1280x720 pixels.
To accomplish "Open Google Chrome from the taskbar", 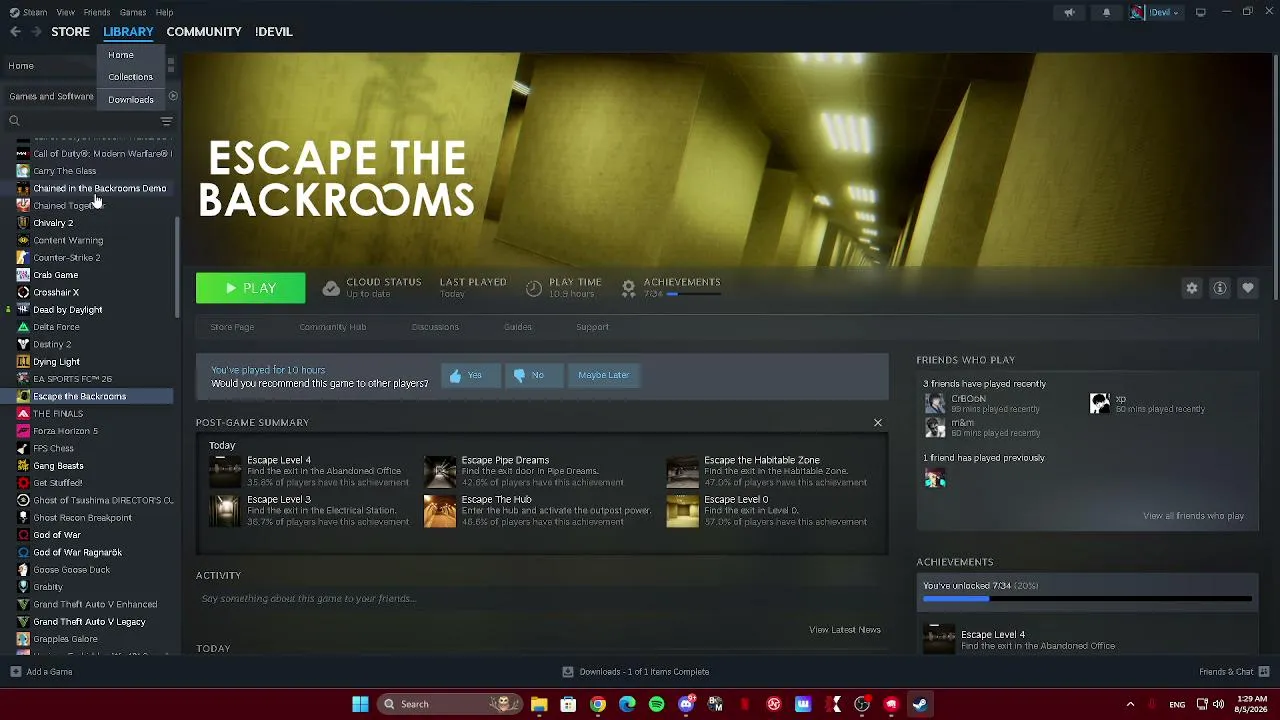I will tap(597, 704).
